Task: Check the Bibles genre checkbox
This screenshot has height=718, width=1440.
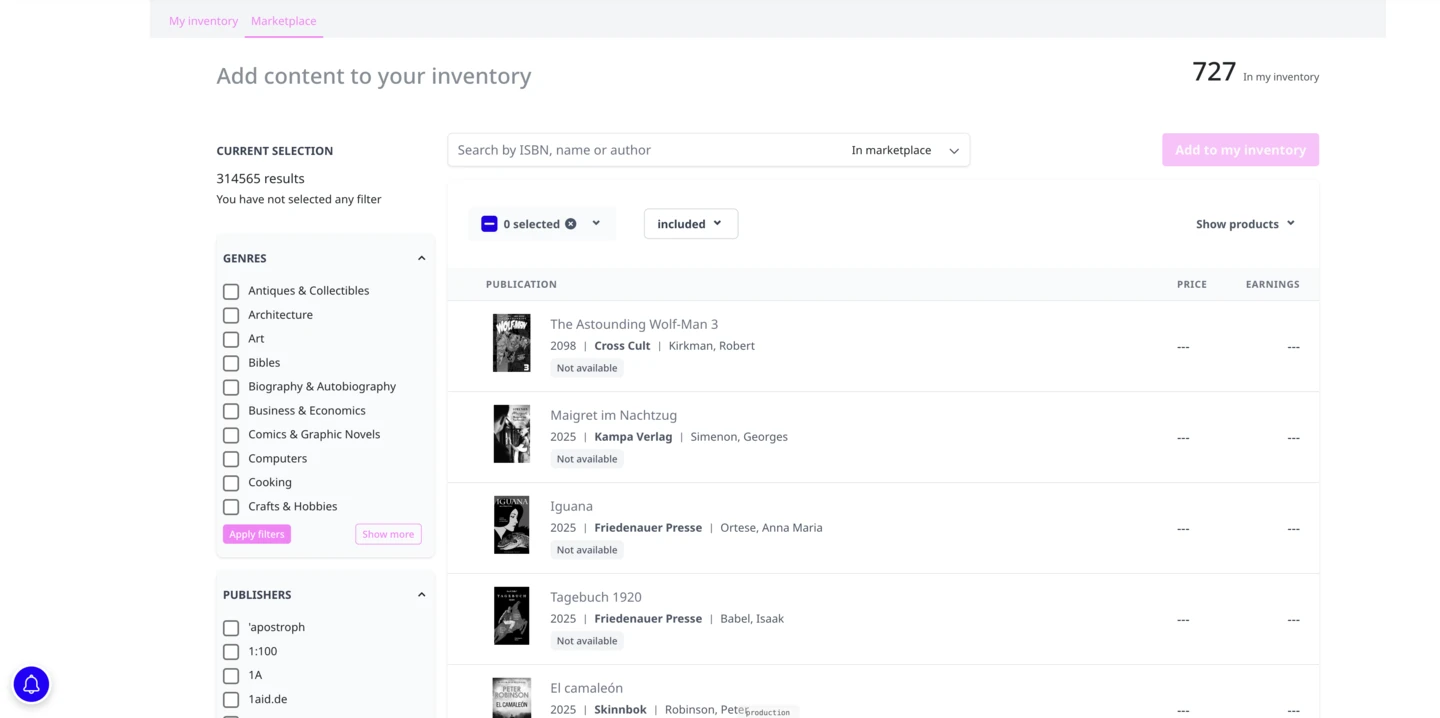Action: [x=231, y=363]
